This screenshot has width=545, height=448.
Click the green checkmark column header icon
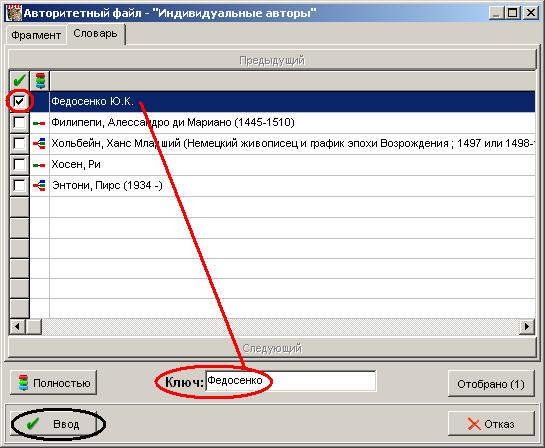pyautogui.click(x=19, y=80)
